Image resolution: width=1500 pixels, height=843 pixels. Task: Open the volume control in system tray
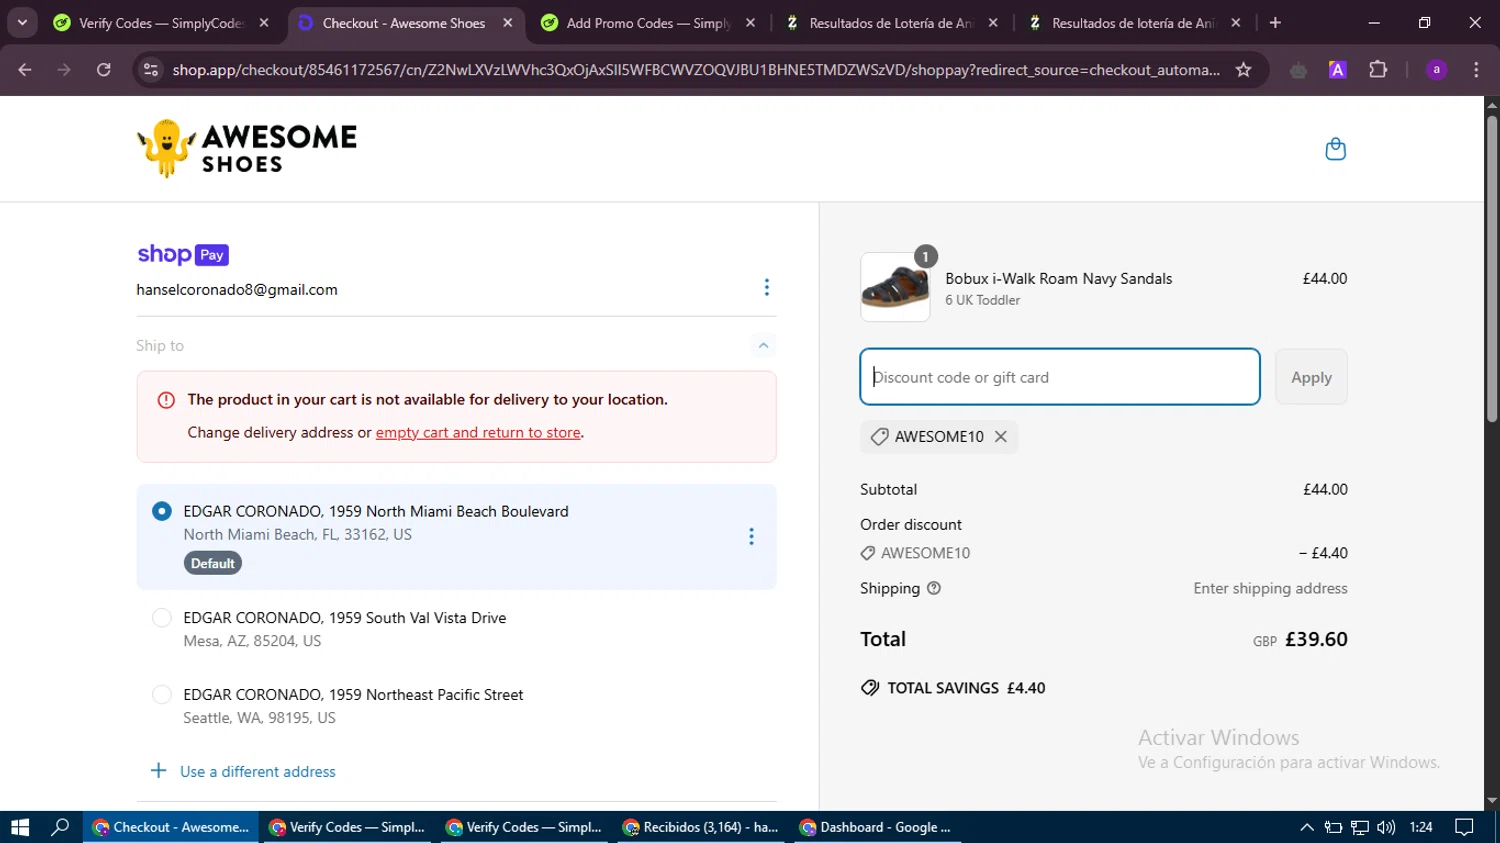[x=1386, y=827]
